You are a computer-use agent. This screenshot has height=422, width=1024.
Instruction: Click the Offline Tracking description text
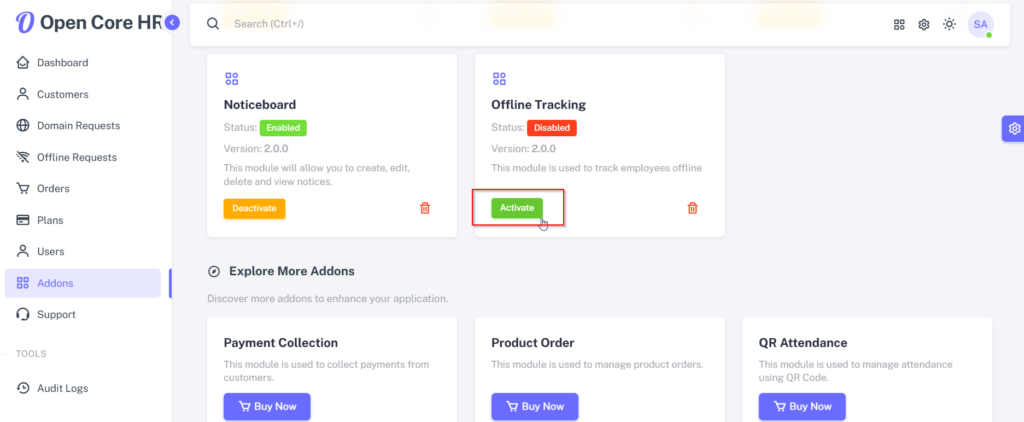596,168
